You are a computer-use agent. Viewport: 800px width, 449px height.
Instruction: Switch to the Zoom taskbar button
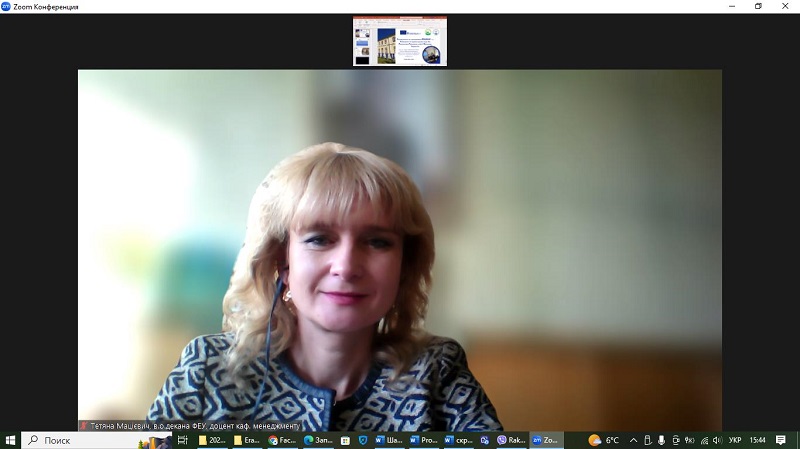[x=547, y=440]
